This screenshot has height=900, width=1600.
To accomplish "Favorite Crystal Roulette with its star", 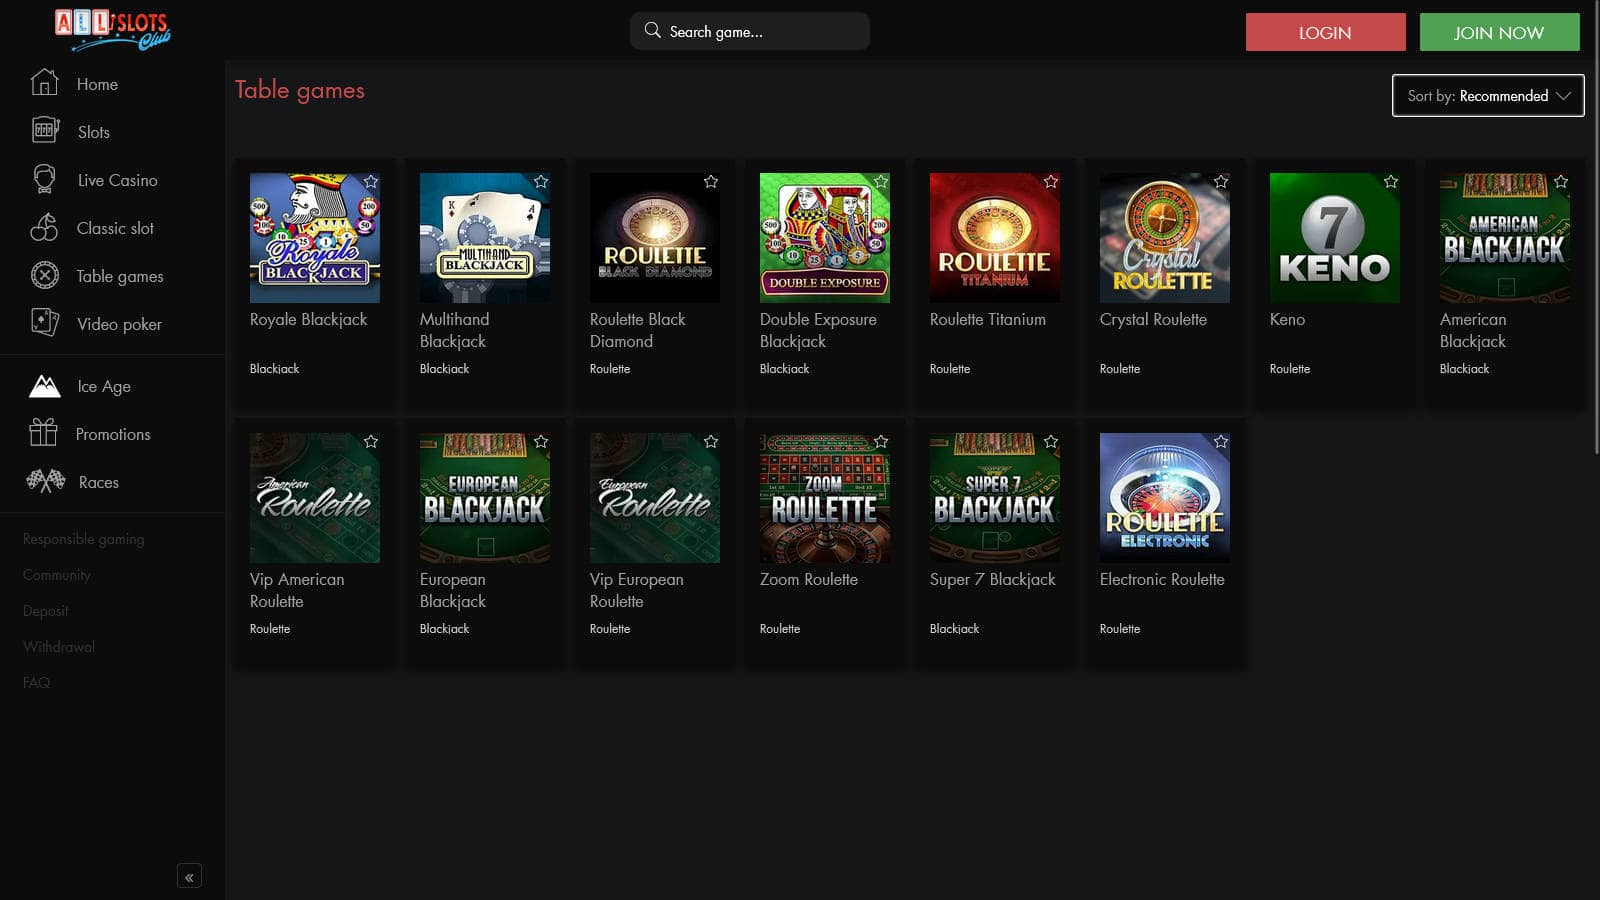I will [x=1221, y=182].
